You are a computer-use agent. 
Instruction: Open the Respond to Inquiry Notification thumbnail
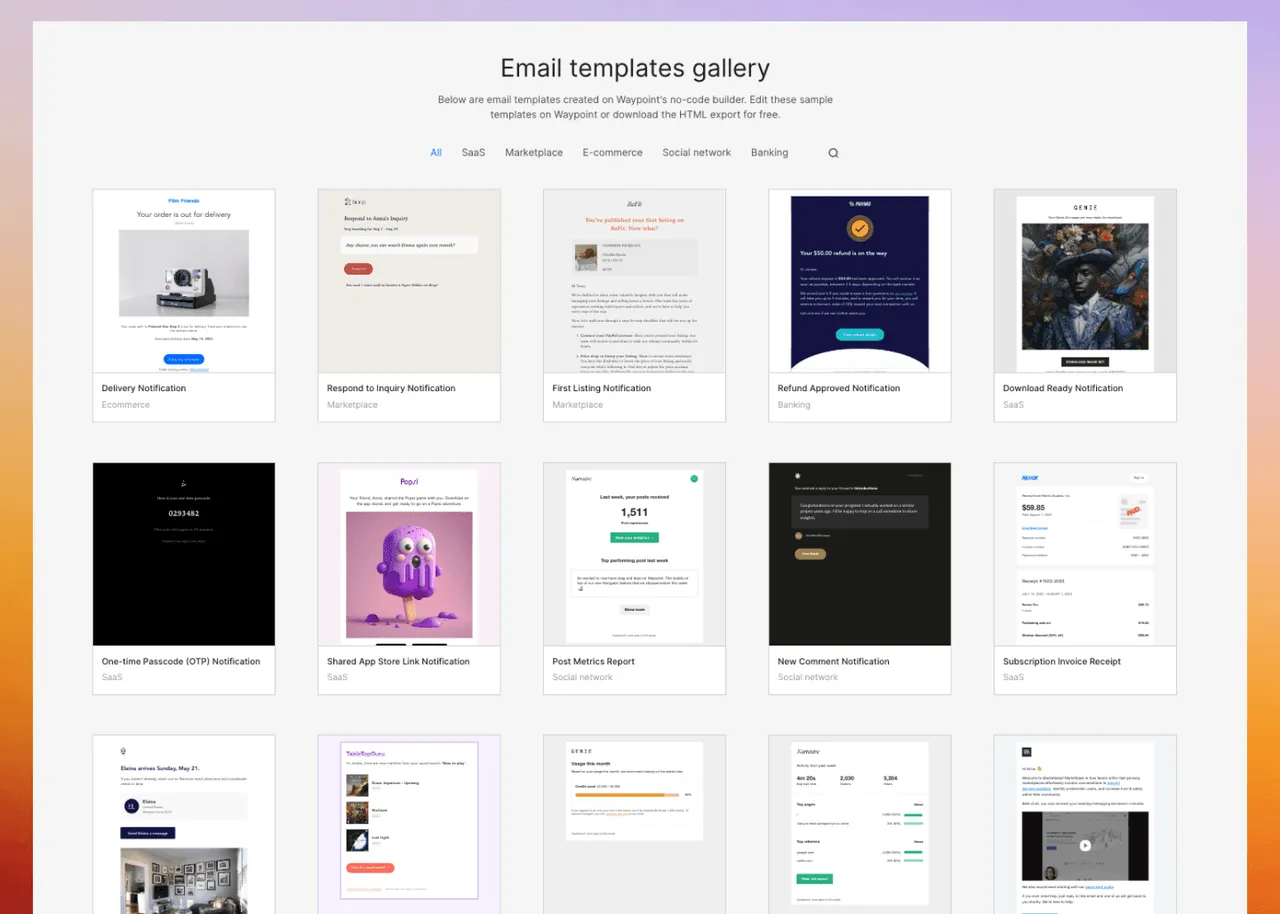[409, 281]
